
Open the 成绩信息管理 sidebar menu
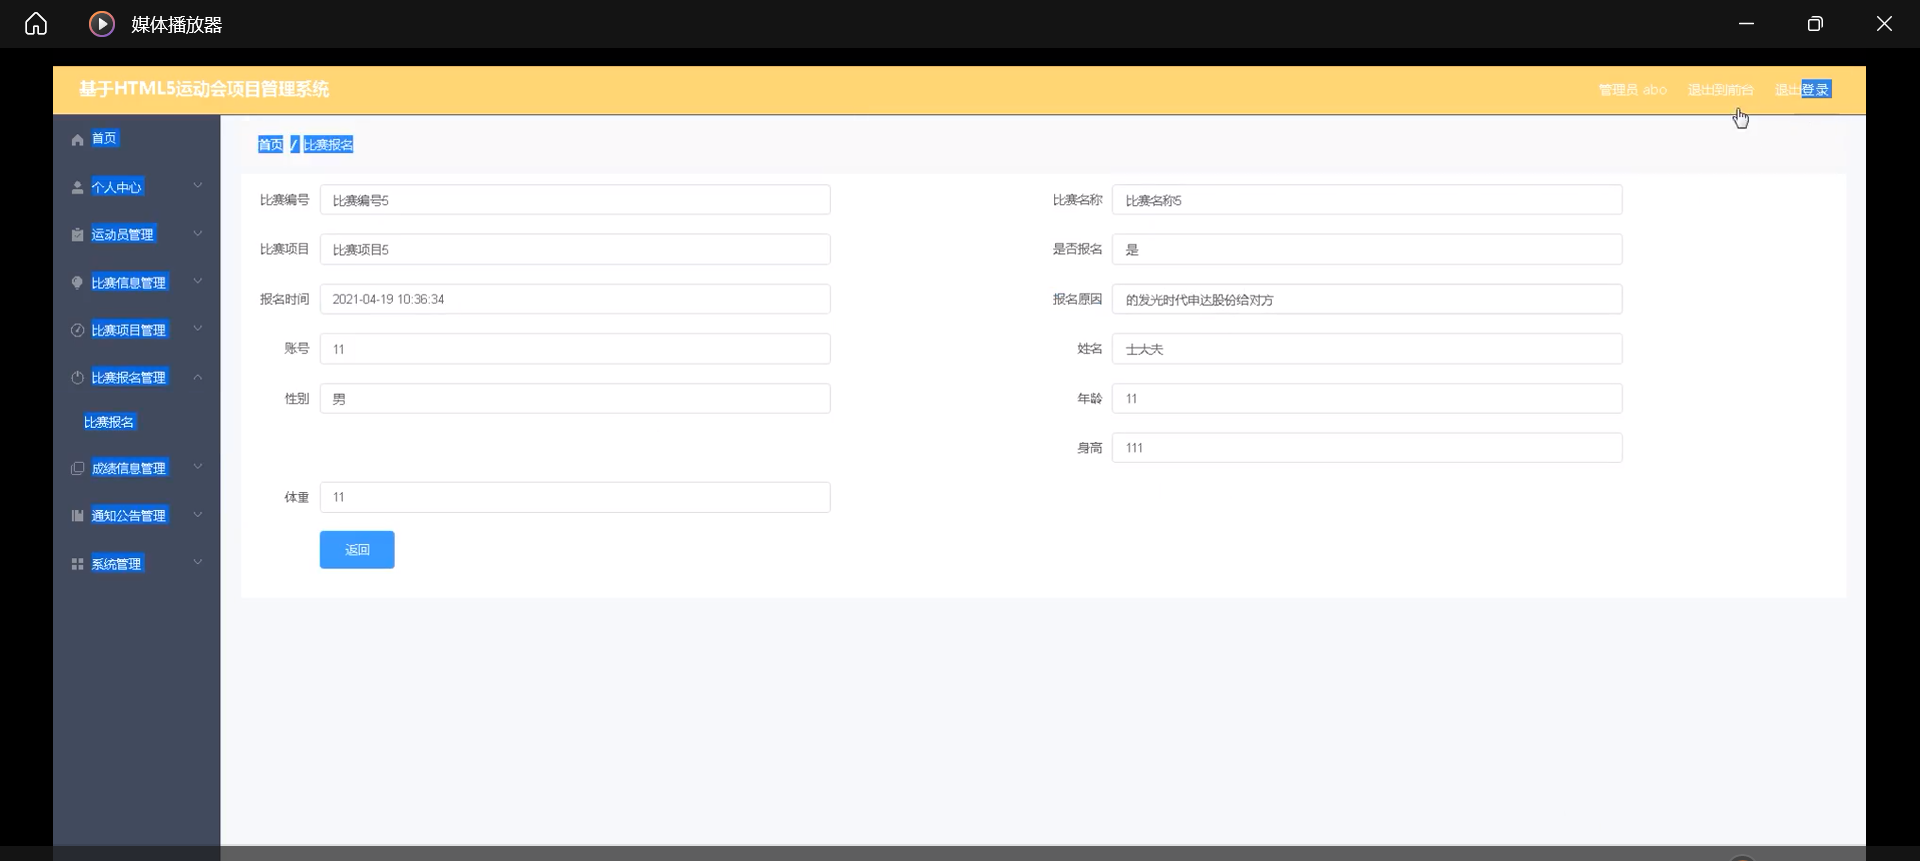[129, 468]
